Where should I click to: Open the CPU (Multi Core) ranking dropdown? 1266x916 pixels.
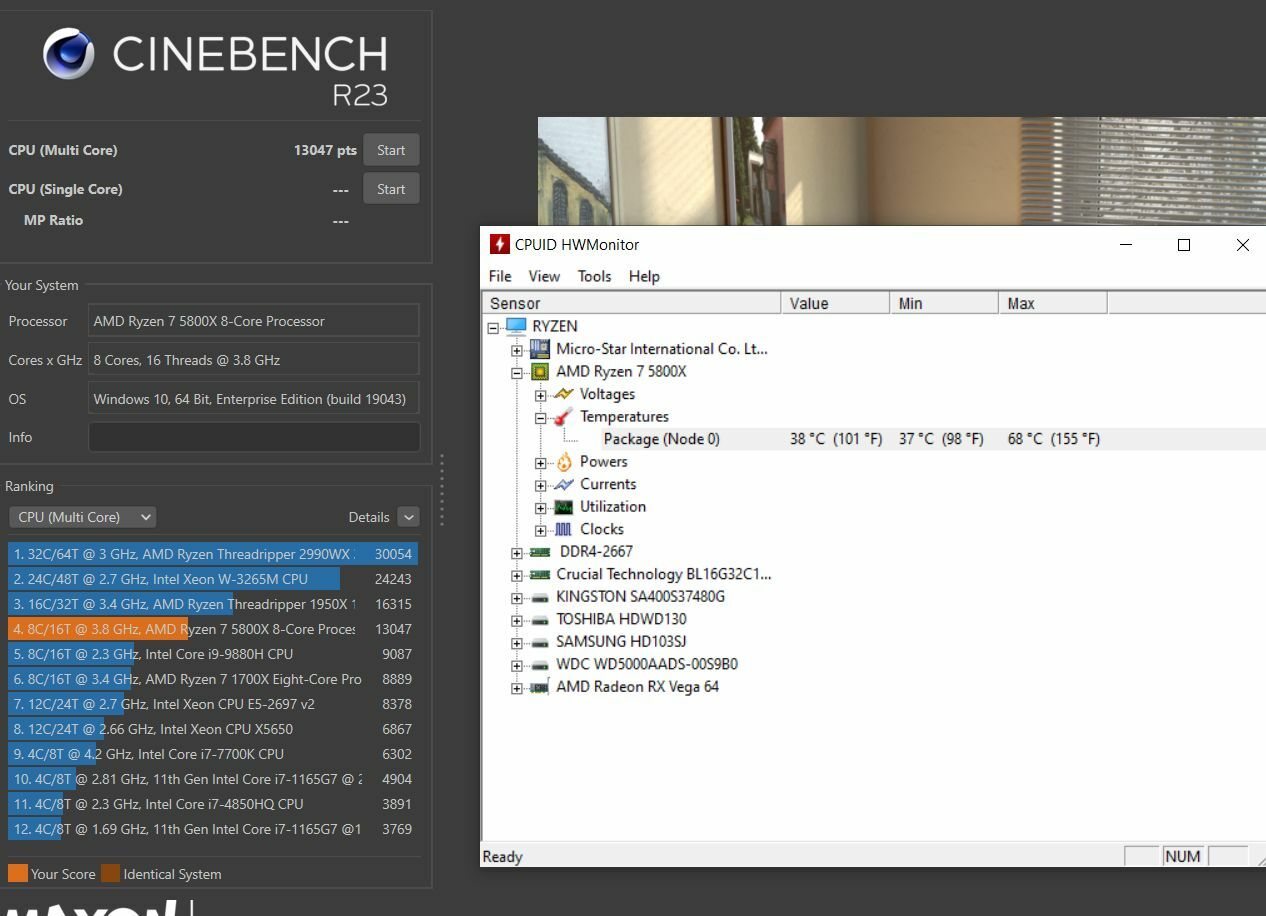coord(82,517)
